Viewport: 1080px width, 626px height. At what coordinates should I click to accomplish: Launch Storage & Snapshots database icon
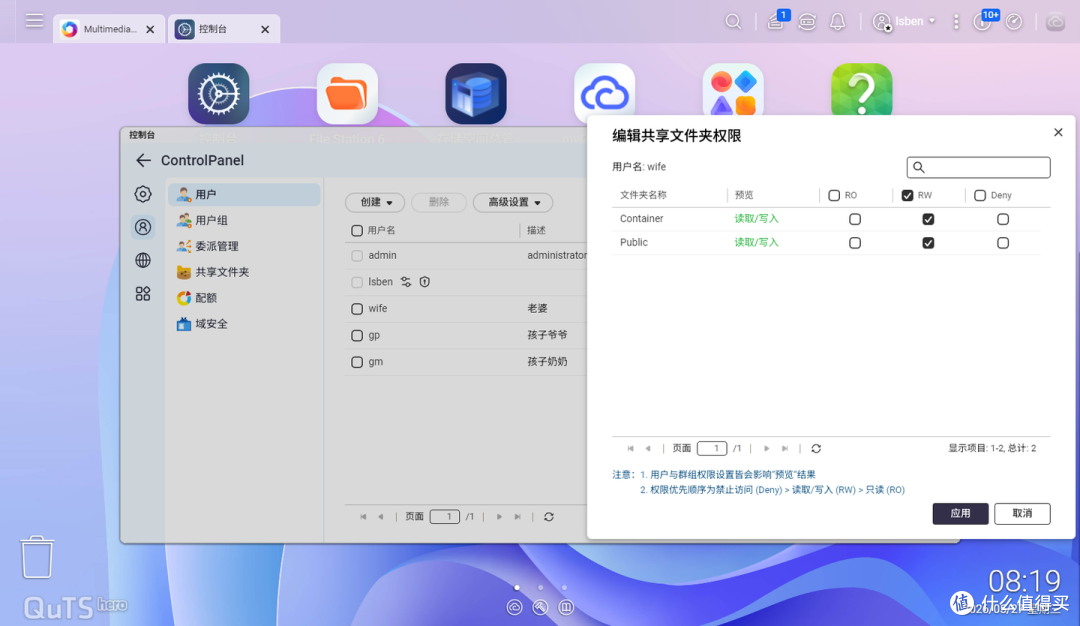pos(476,94)
